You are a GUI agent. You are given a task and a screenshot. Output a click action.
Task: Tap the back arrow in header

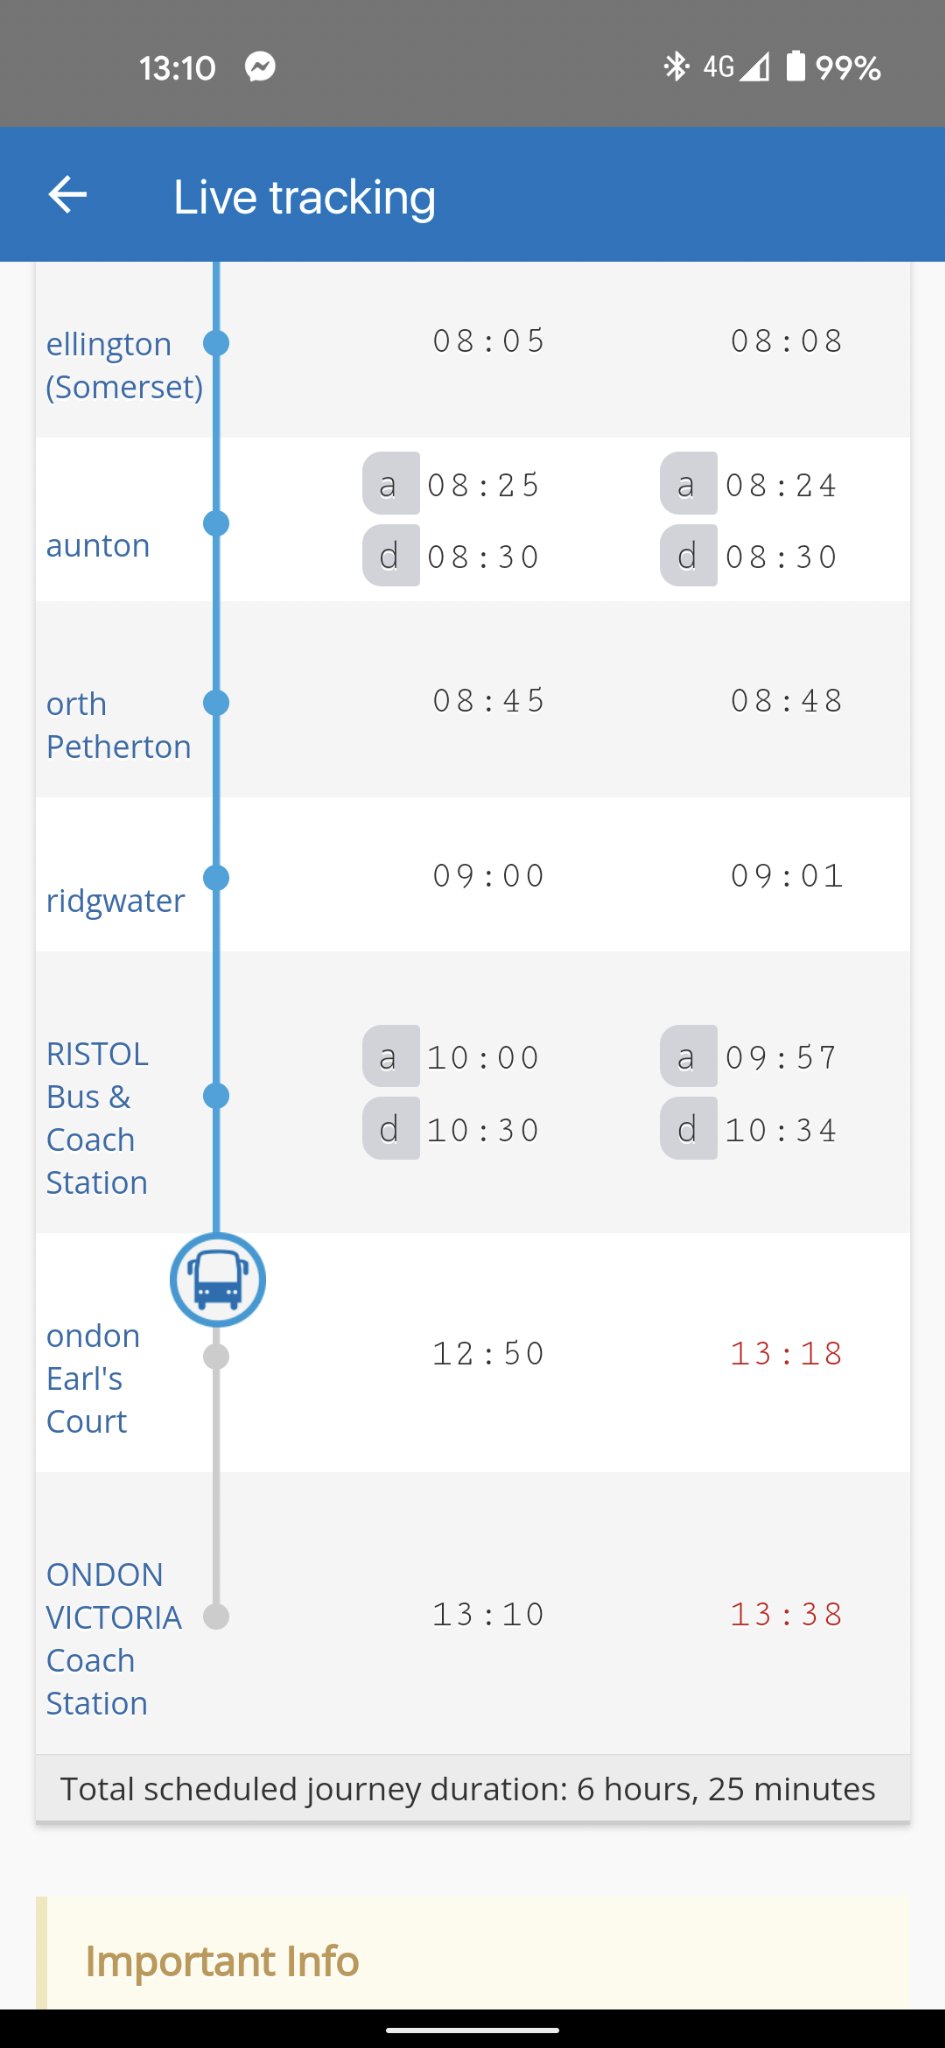68,195
